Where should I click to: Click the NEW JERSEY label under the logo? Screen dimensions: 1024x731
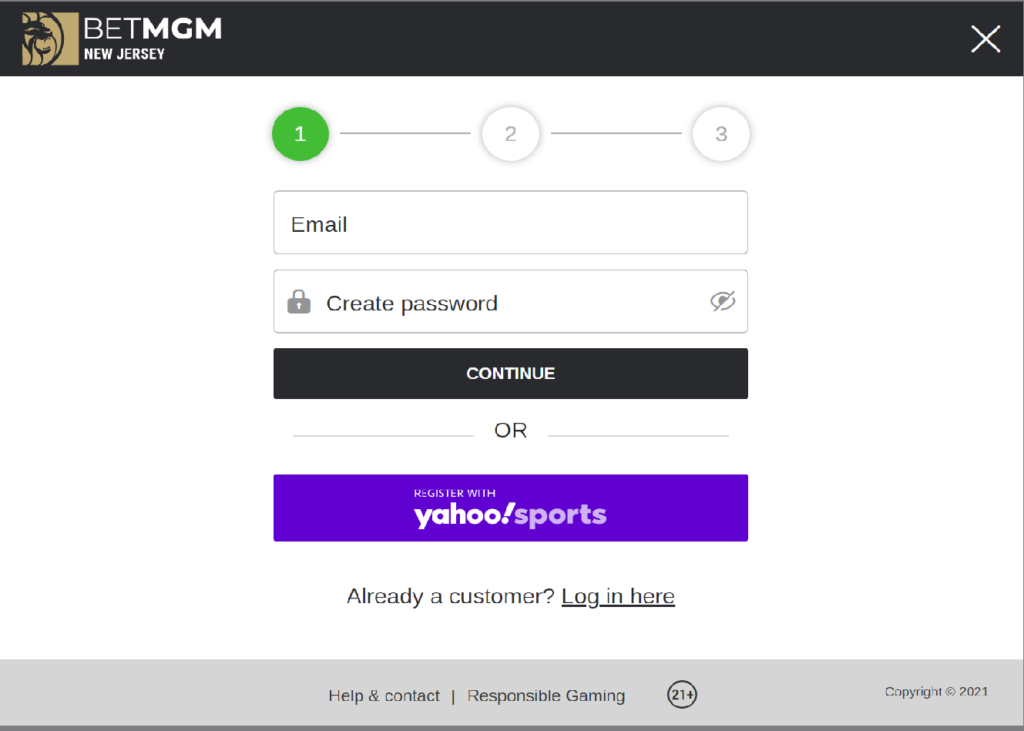point(124,54)
